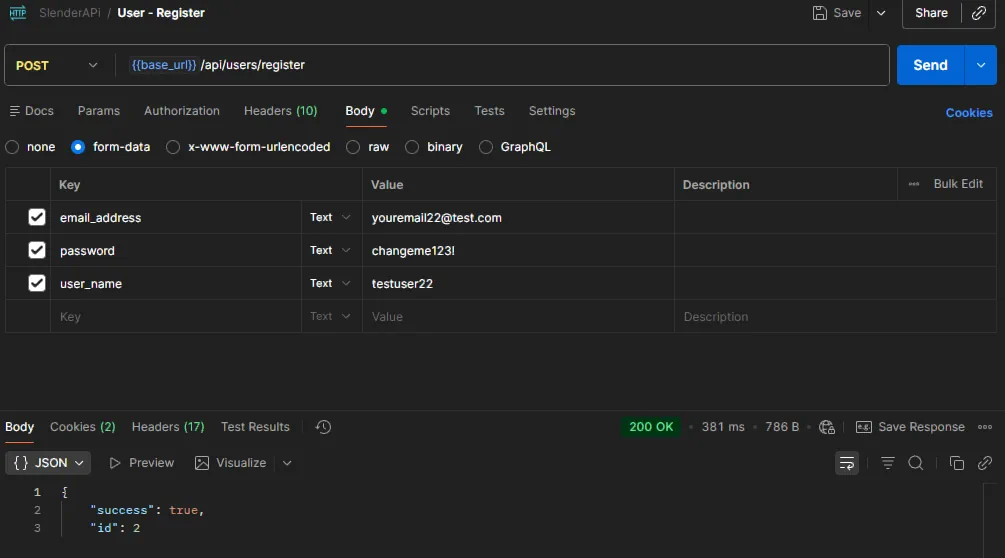This screenshot has height=558, width=1005.
Task: Click the network globe lock icon
Action: point(827,427)
